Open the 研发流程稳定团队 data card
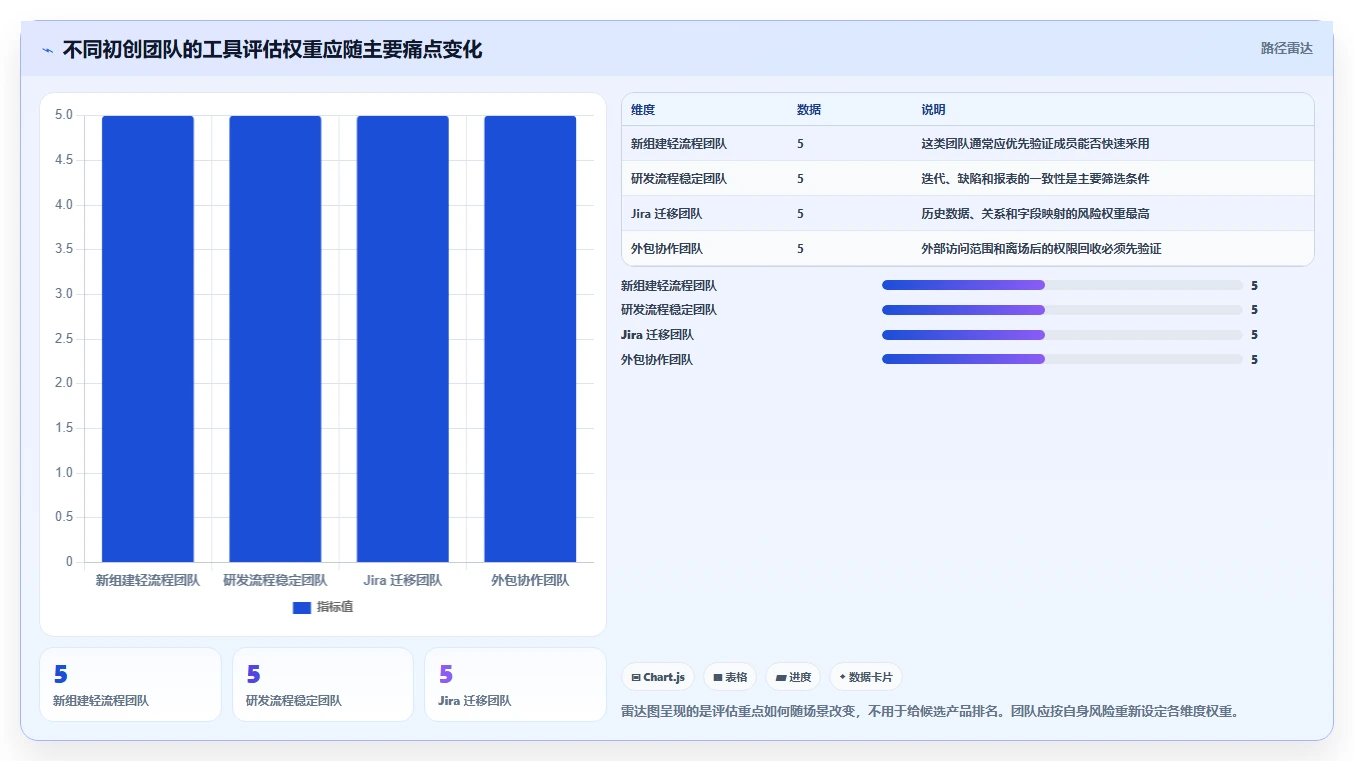1354x761 pixels. tap(323, 684)
